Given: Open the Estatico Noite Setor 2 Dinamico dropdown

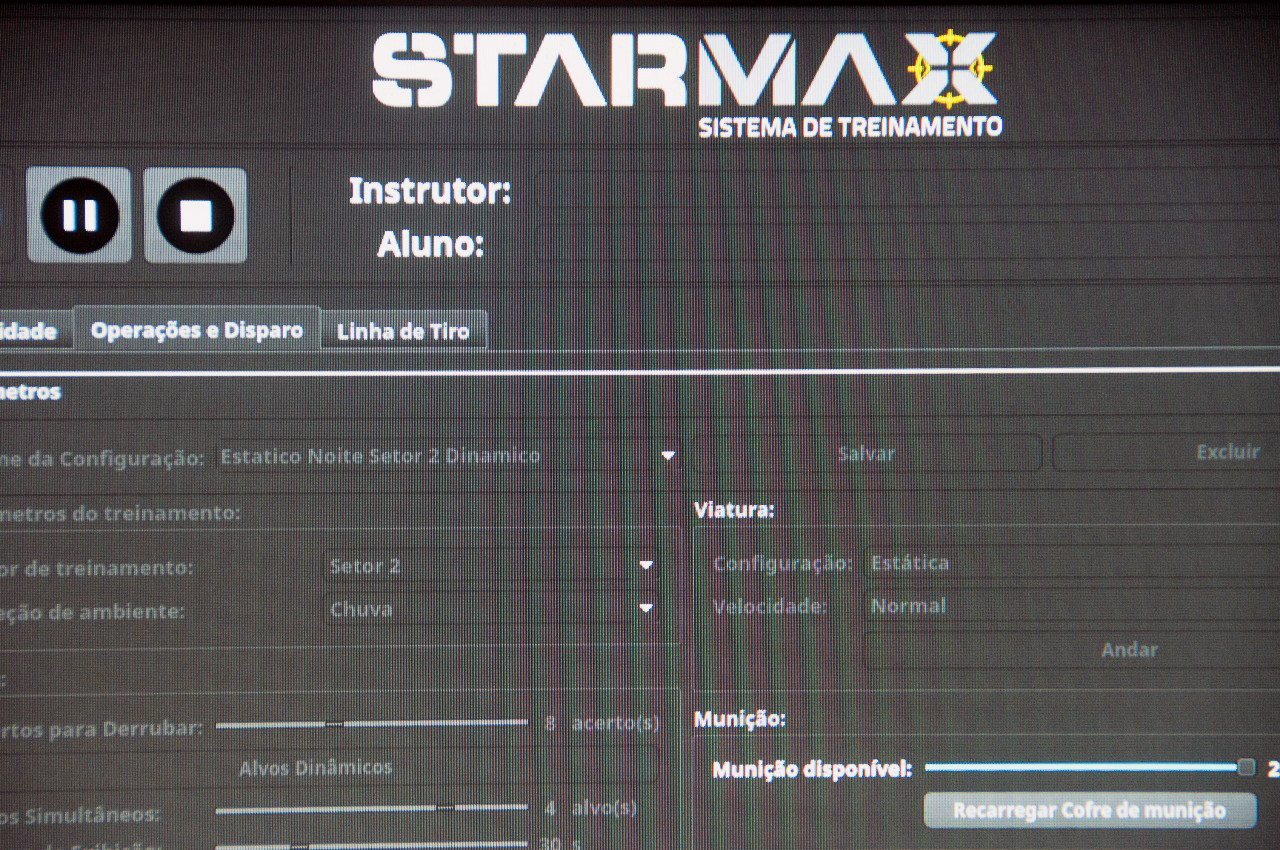Looking at the screenshot, I should pyautogui.click(x=448, y=455).
